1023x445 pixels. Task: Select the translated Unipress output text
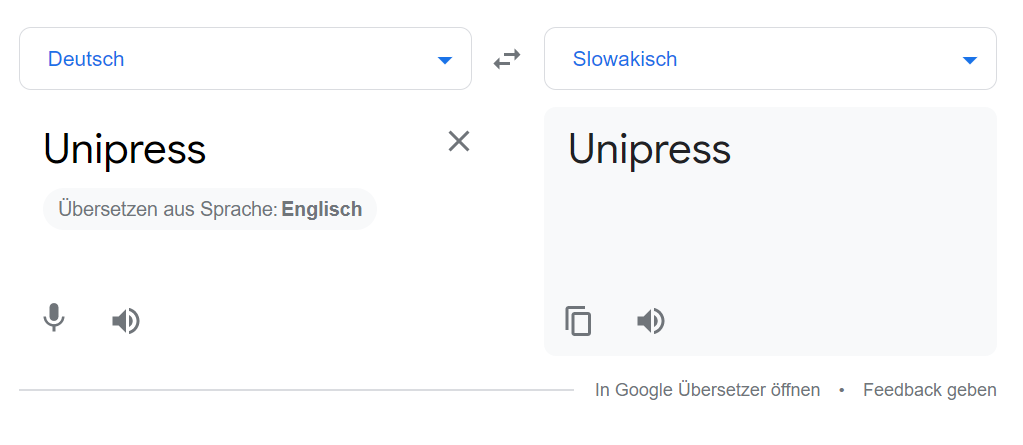[x=650, y=149]
